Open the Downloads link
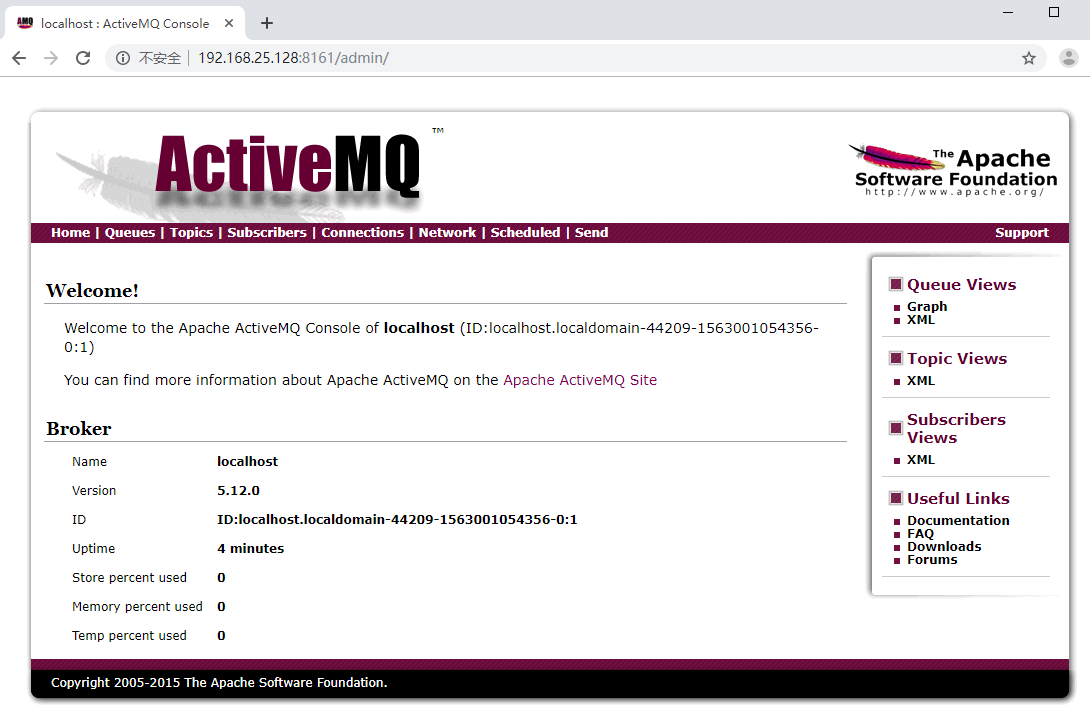The width and height of the screenshot is (1090, 708). (944, 547)
